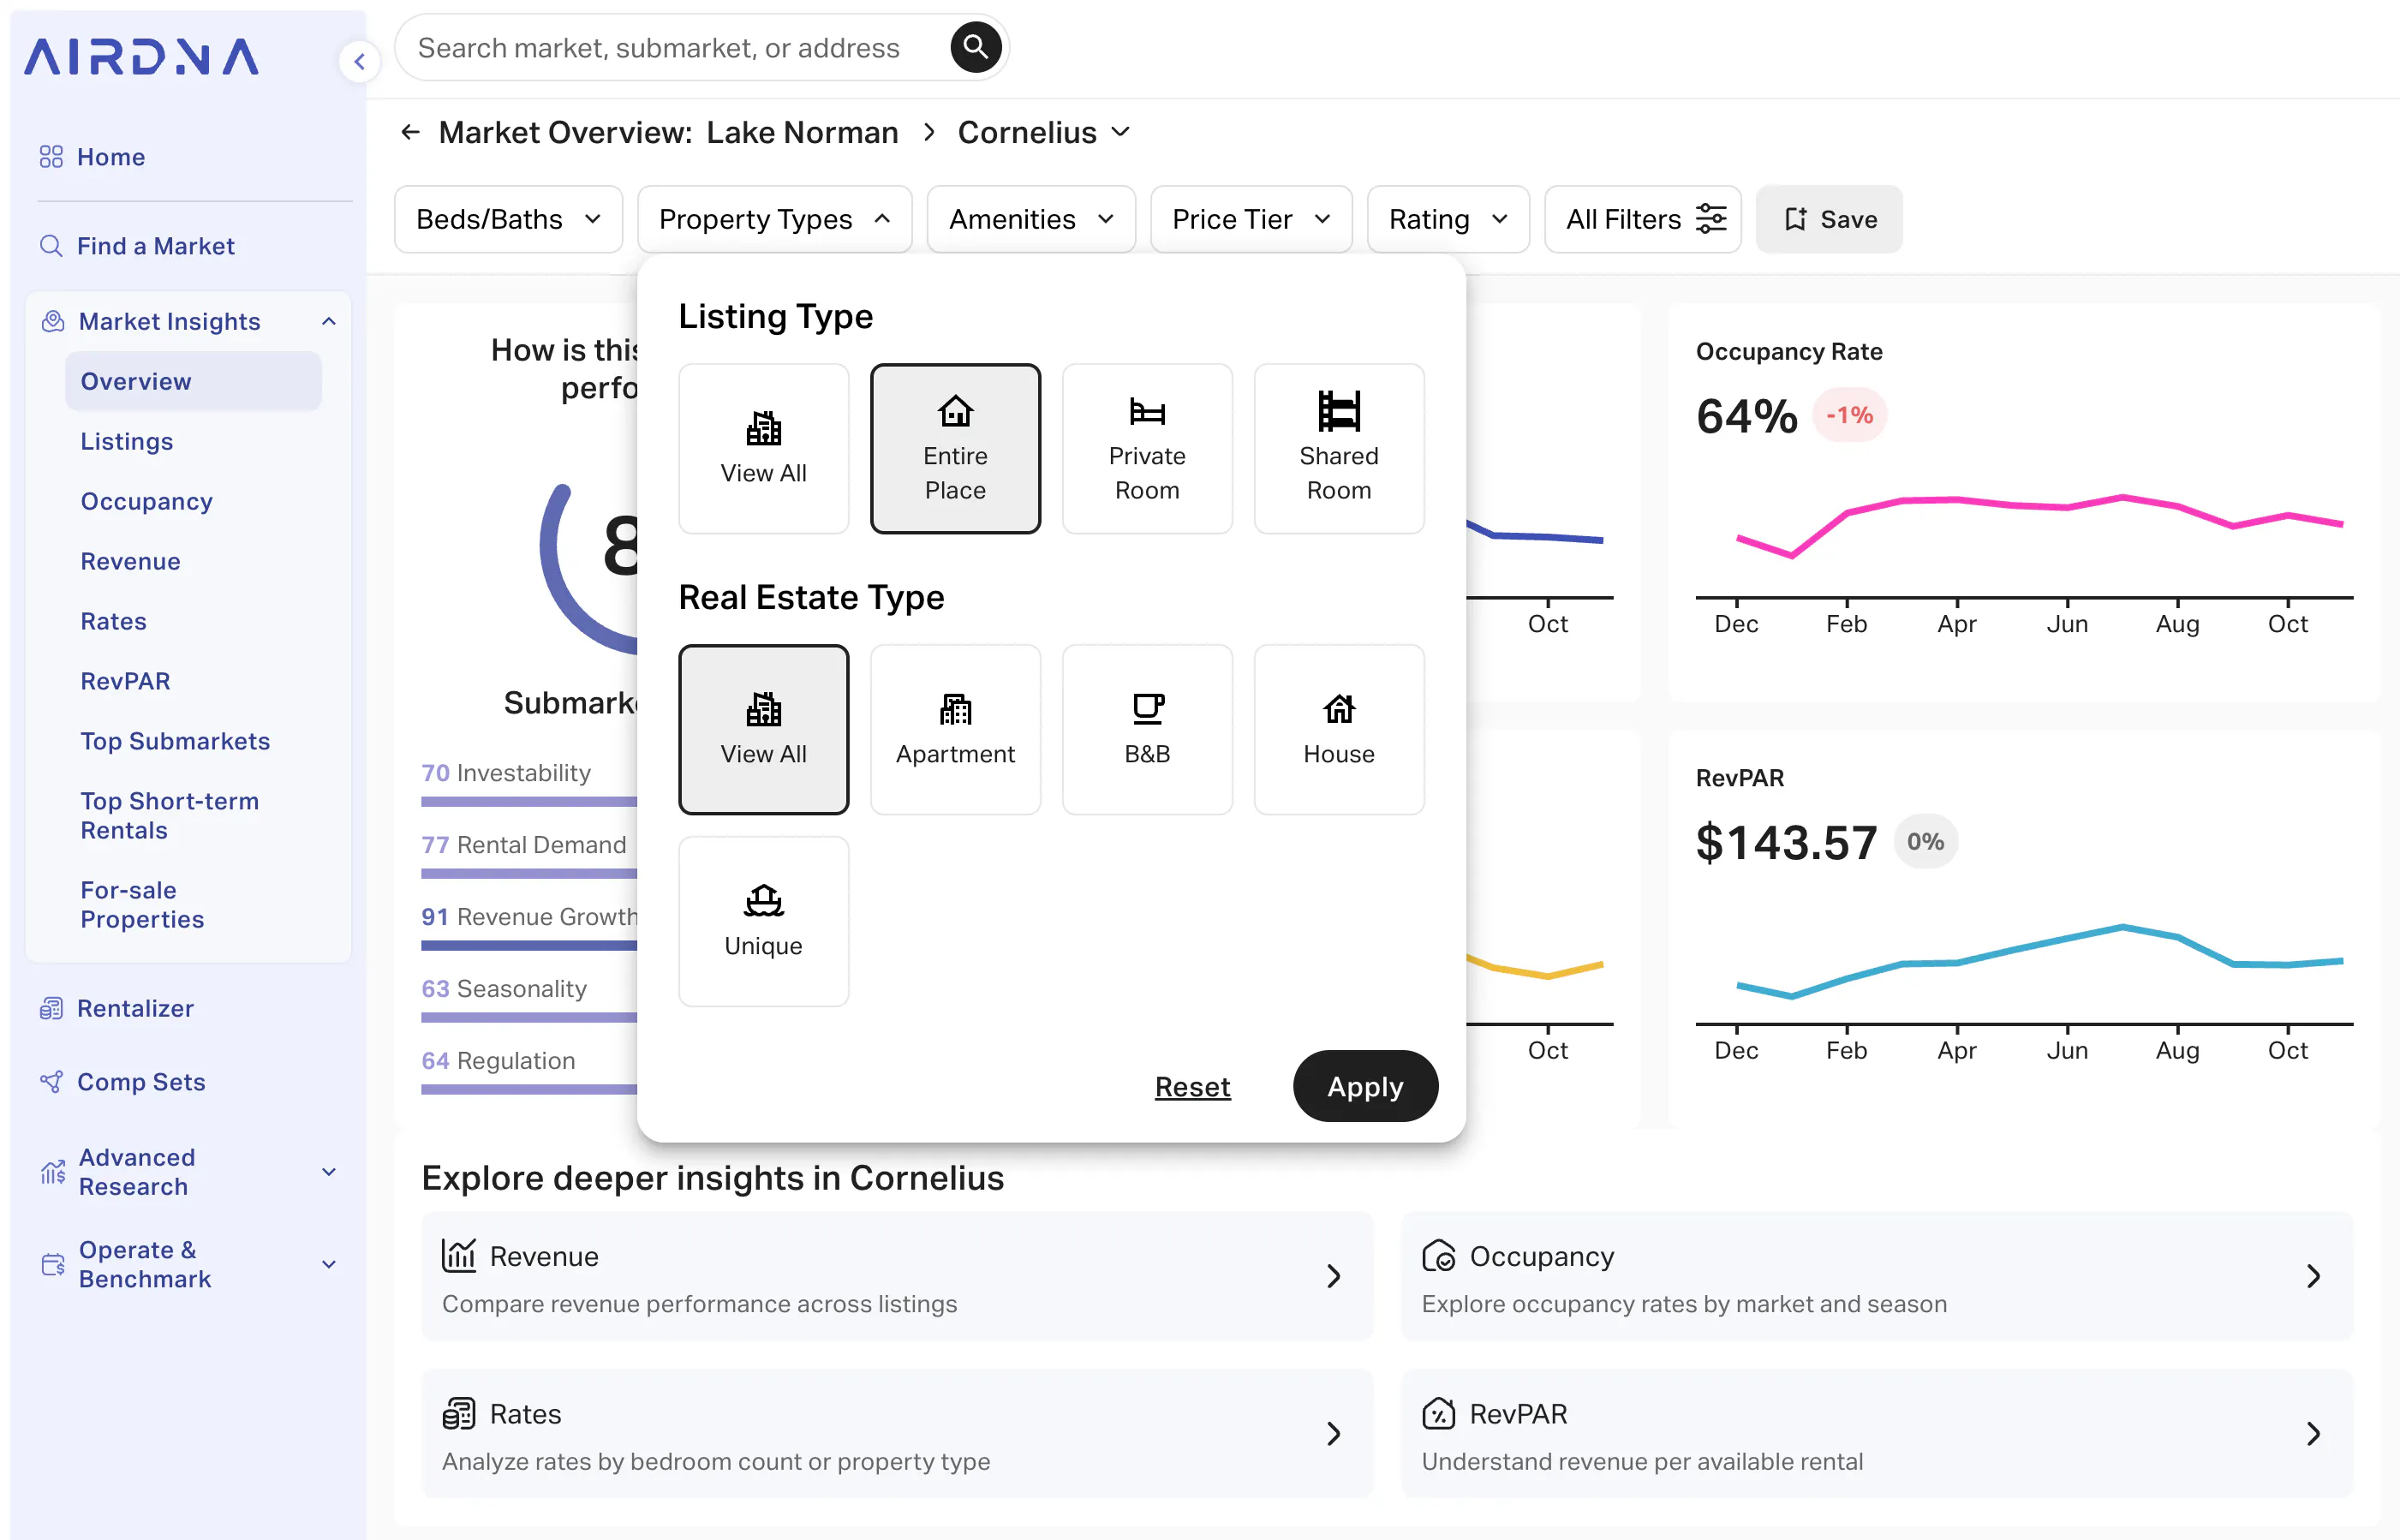Select House real estate type
The height and width of the screenshot is (1540, 2400).
(1339, 729)
